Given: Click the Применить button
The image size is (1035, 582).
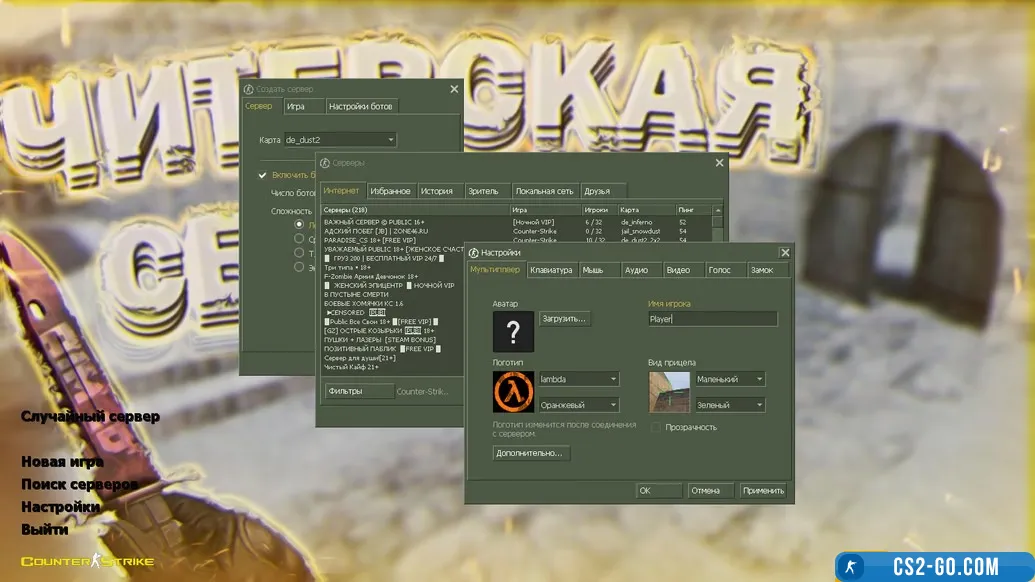Looking at the screenshot, I should 763,491.
